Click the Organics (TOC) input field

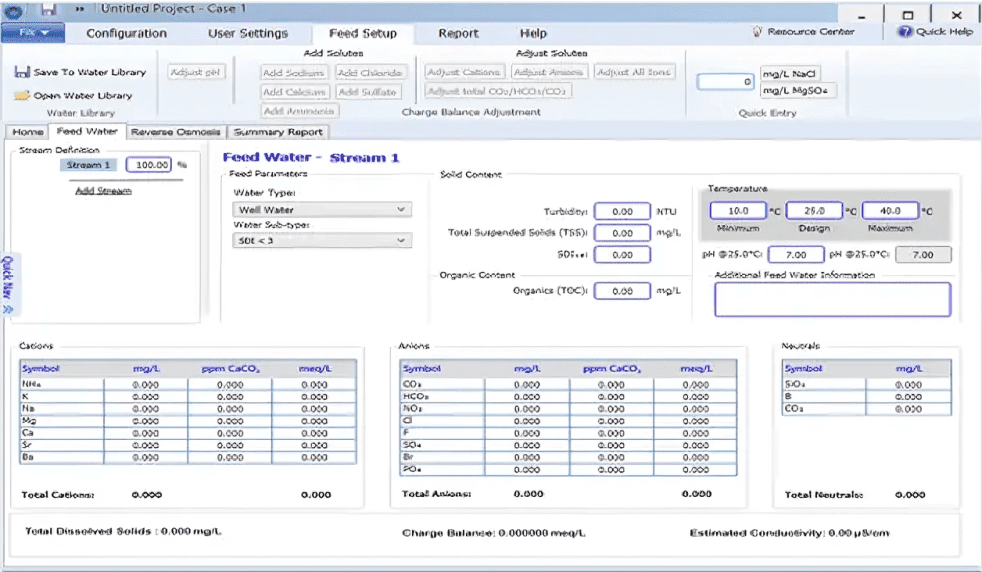623,291
